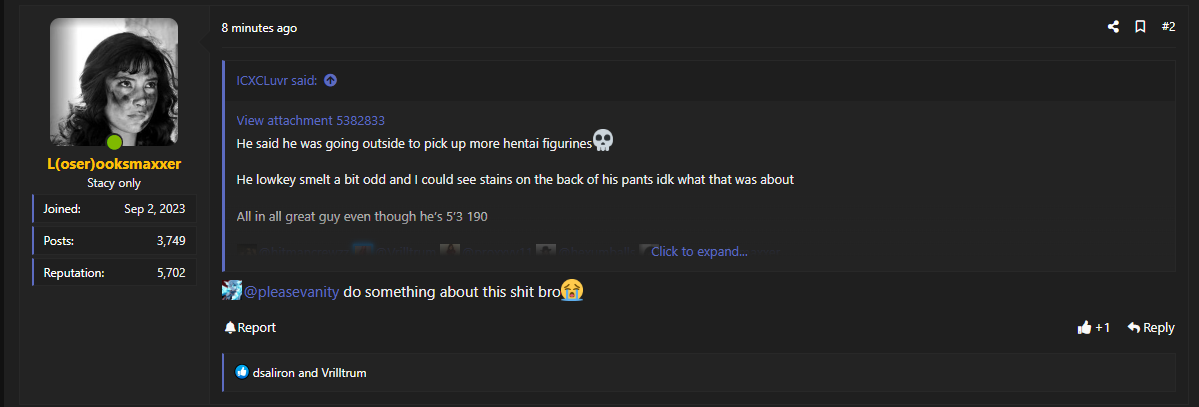Image resolution: width=1199 pixels, height=407 pixels.
Task: Click the blue like reaction icon in the reactions bar
Action: tap(242, 373)
